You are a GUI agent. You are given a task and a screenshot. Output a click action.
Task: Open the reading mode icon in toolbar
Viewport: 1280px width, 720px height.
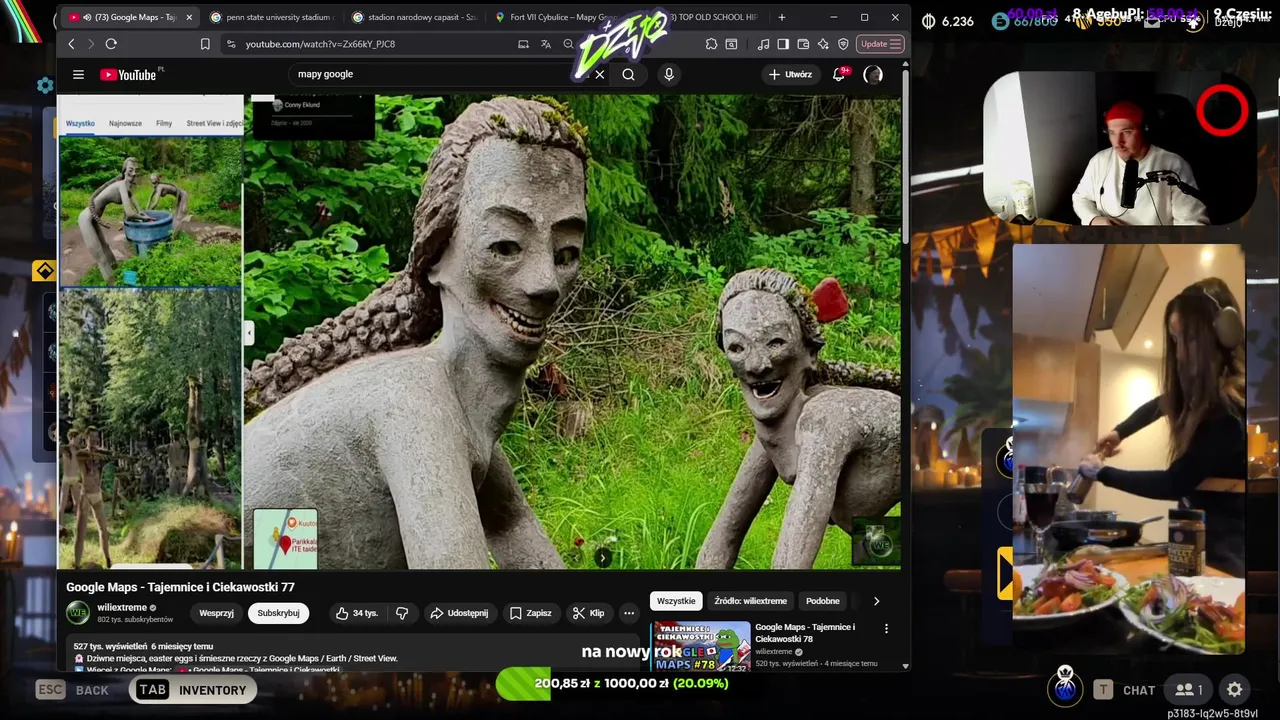click(x=731, y=44)
